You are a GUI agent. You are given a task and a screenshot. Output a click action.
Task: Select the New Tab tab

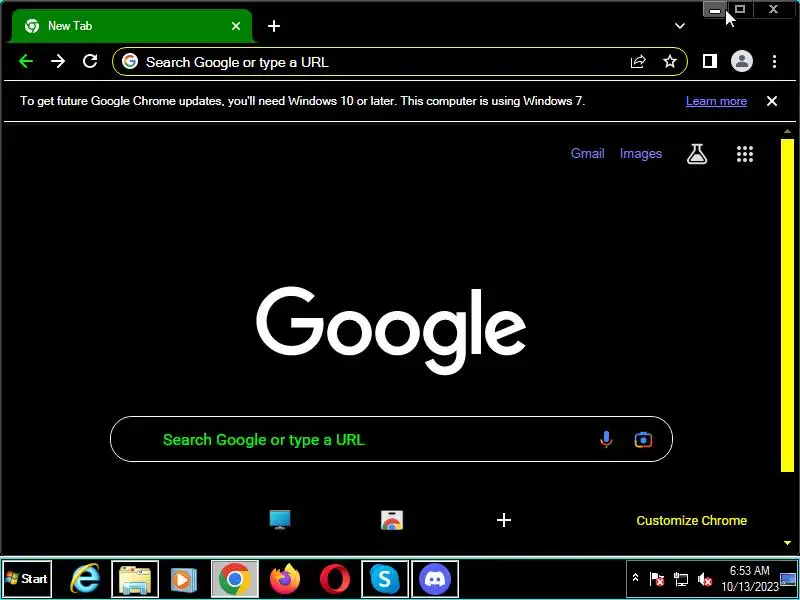[132, 26]
